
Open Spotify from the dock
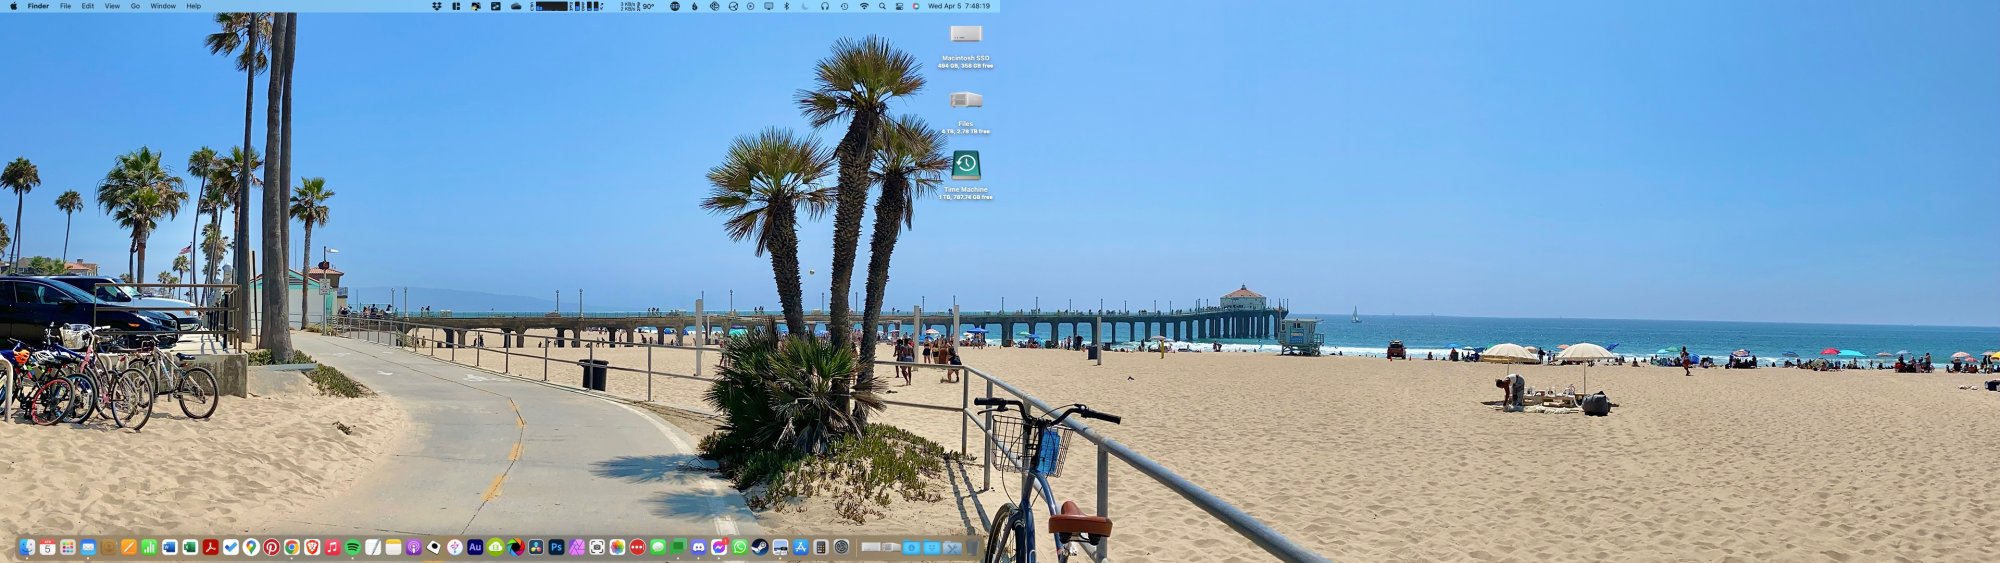click(353, 547)
